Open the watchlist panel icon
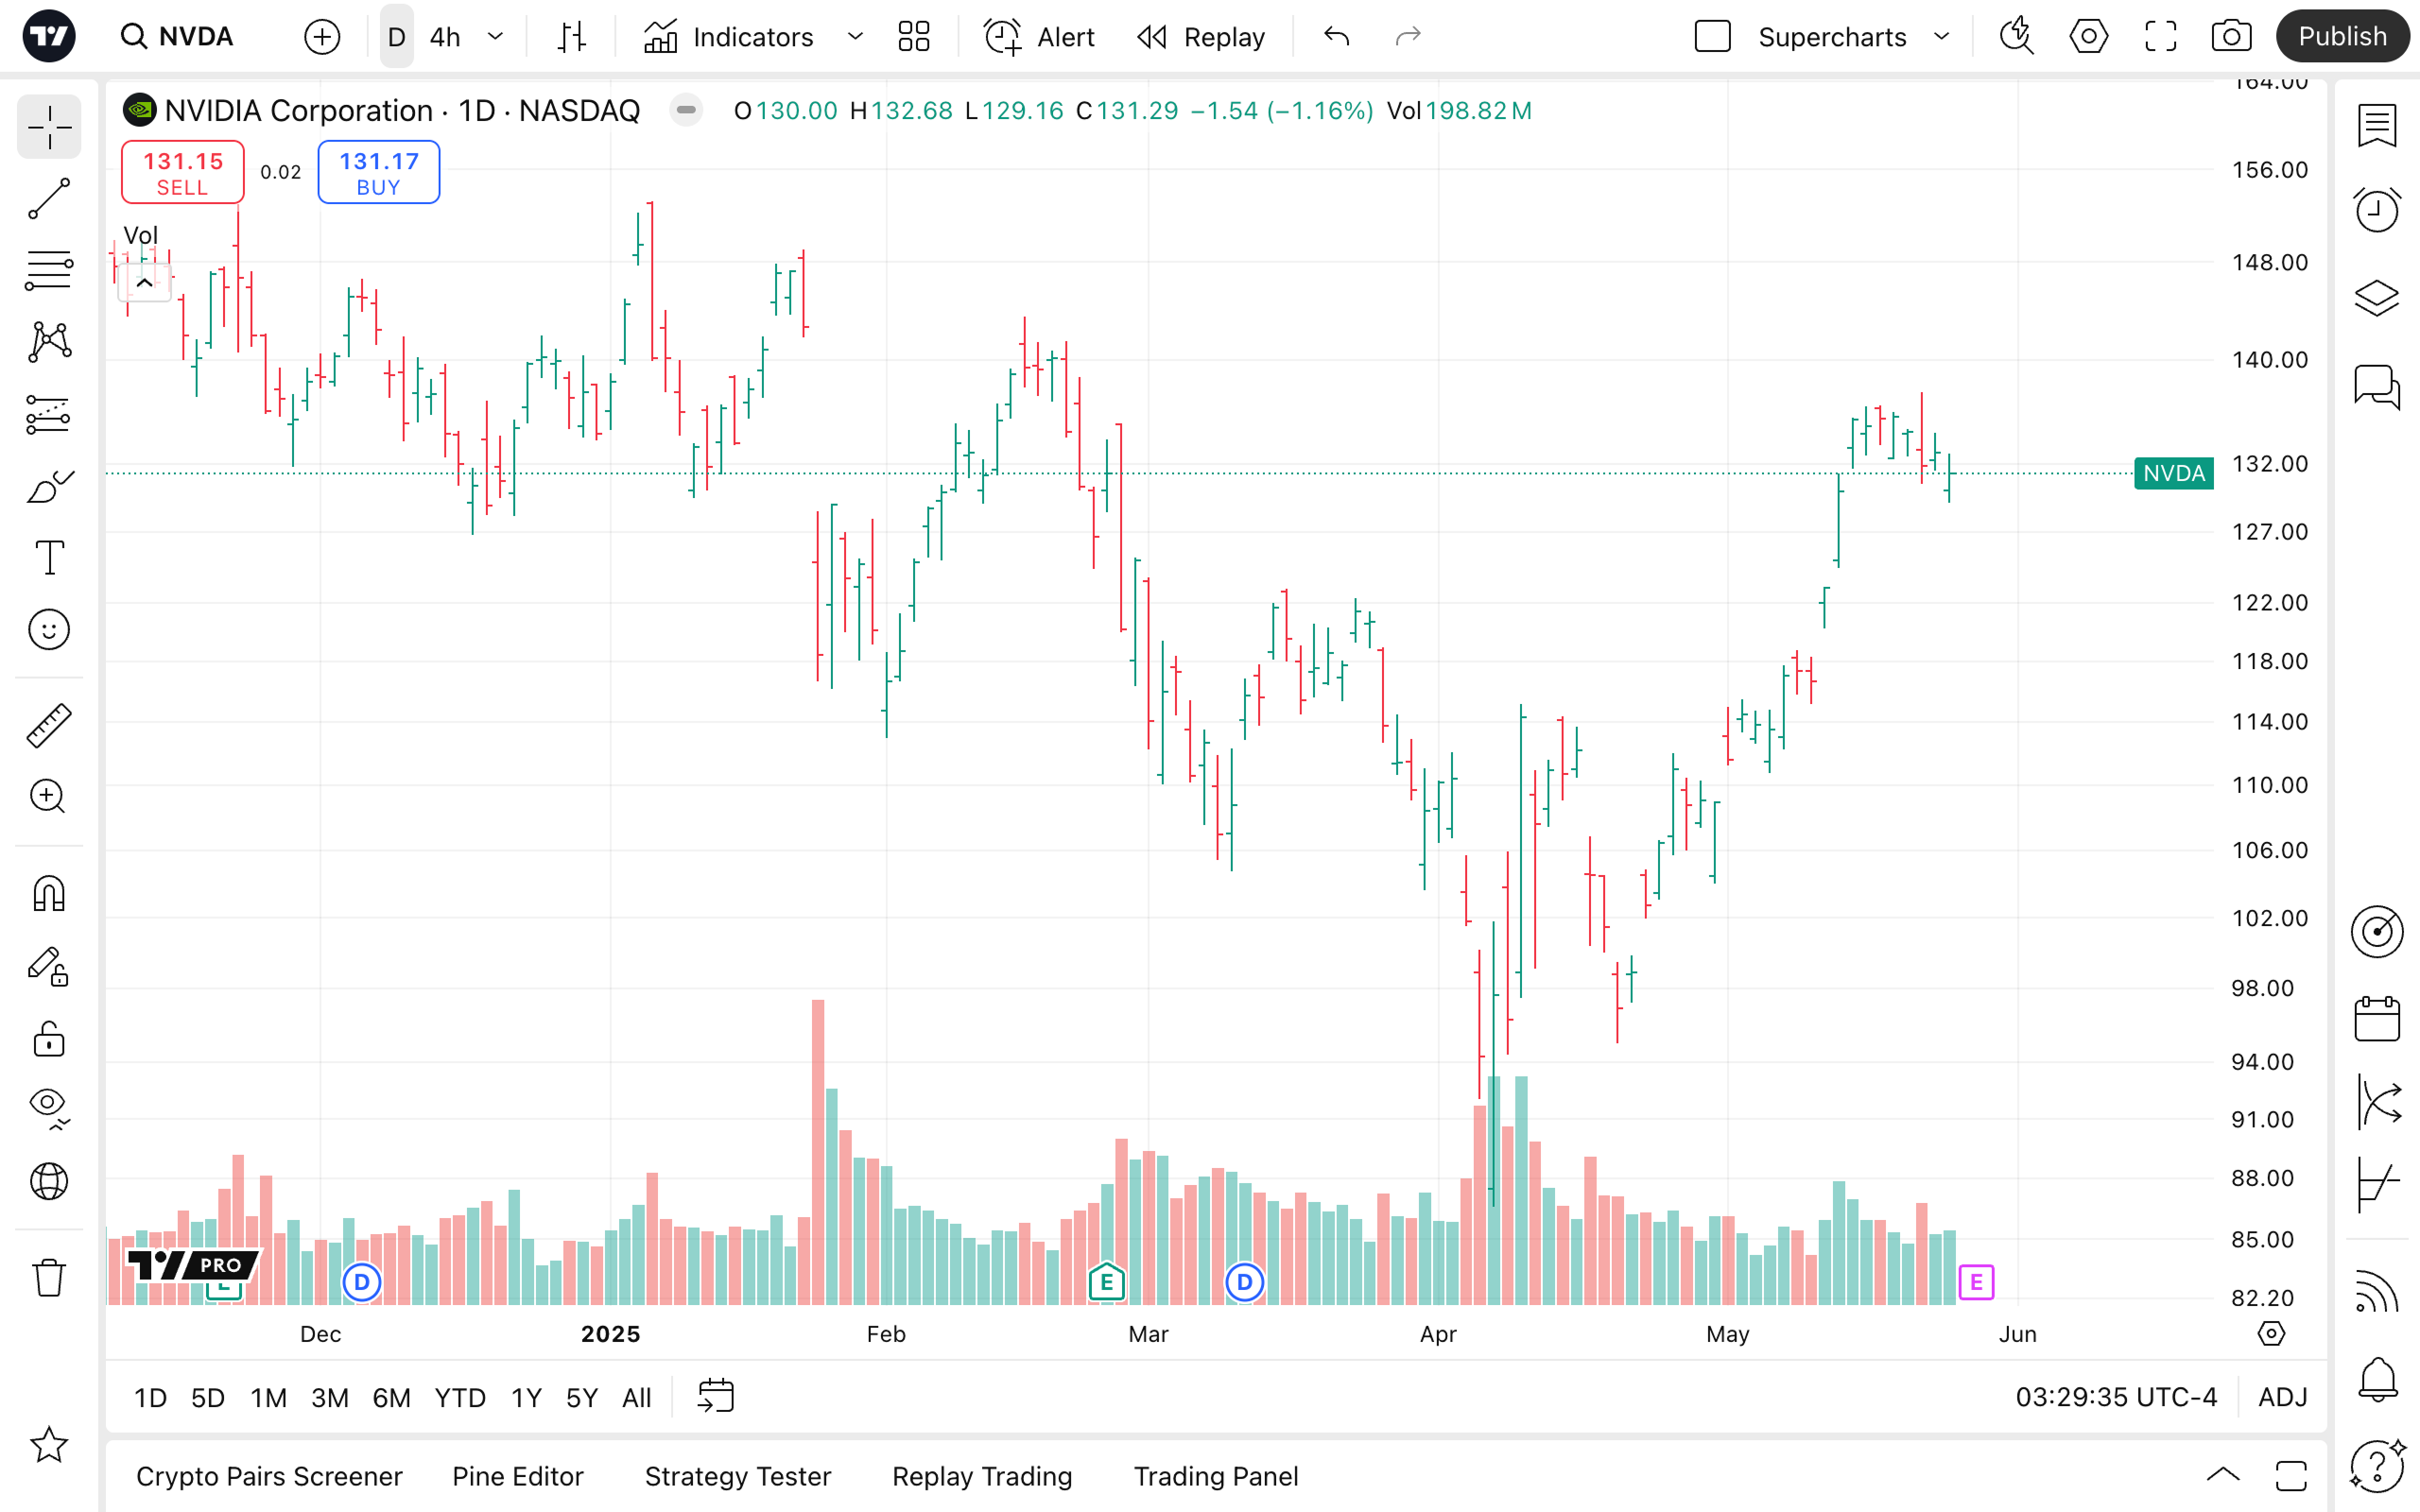 coord(2377,126)
